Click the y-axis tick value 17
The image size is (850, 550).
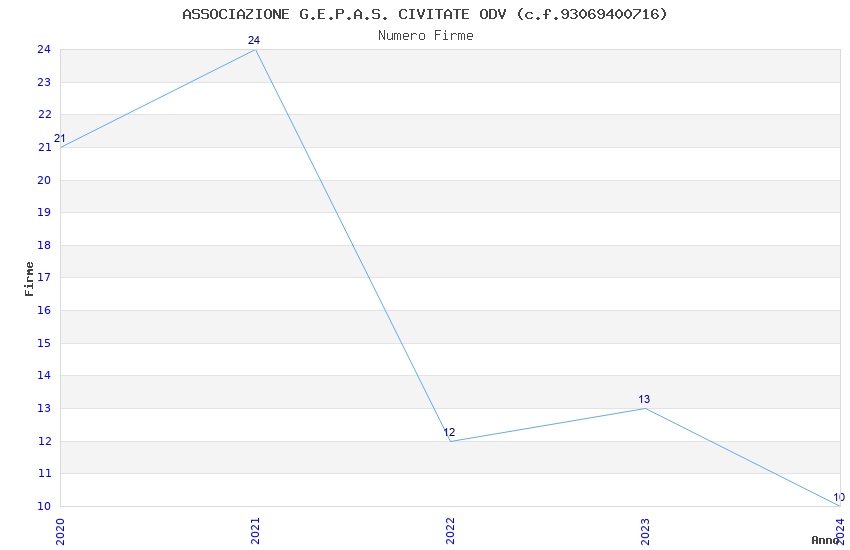[x=44, y=277]
